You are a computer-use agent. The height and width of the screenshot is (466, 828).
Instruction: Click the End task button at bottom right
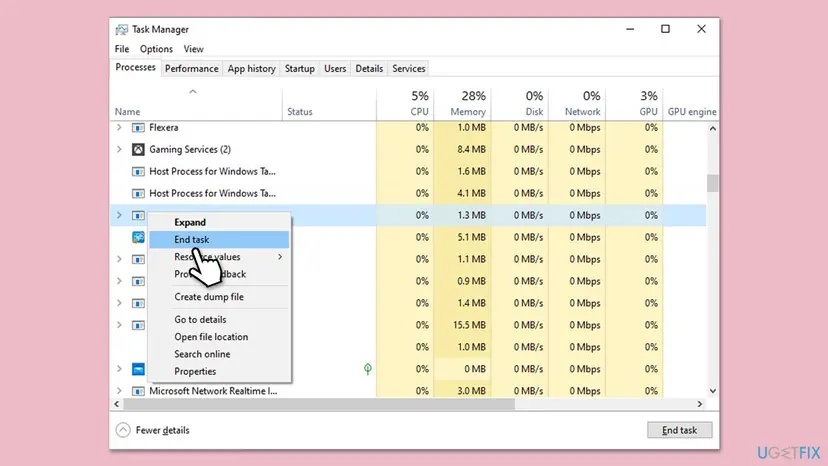(x=680, y=430)
